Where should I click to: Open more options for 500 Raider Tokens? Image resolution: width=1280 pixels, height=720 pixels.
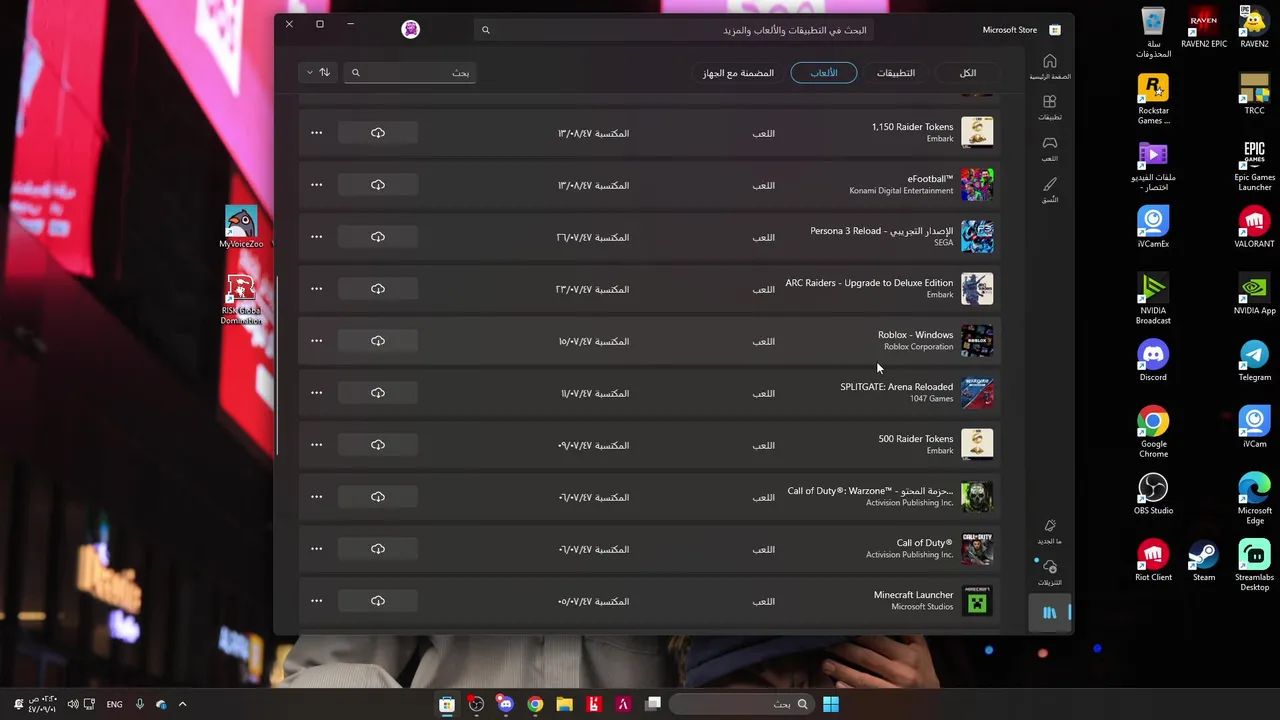point(317,445)
